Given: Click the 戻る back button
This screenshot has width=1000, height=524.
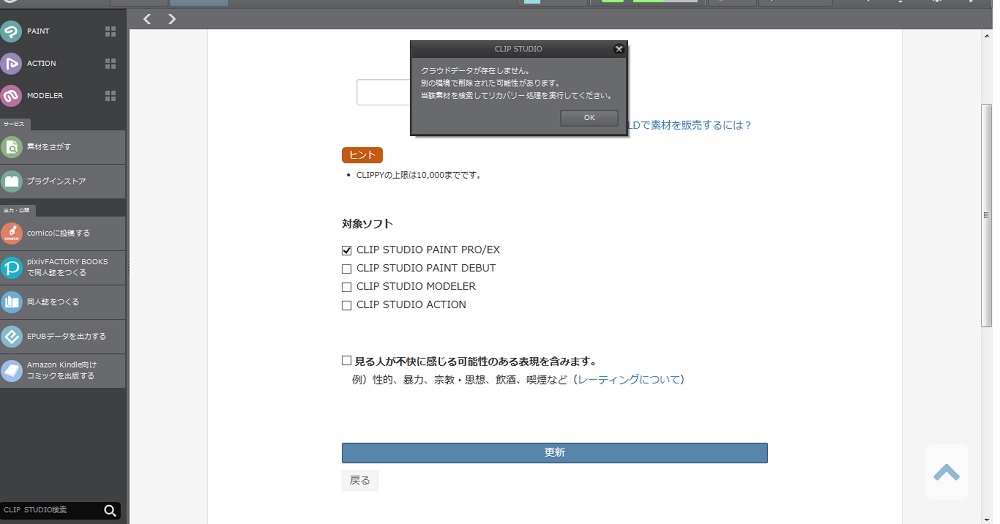Looking at the screenshot, I should coord(360,481).
